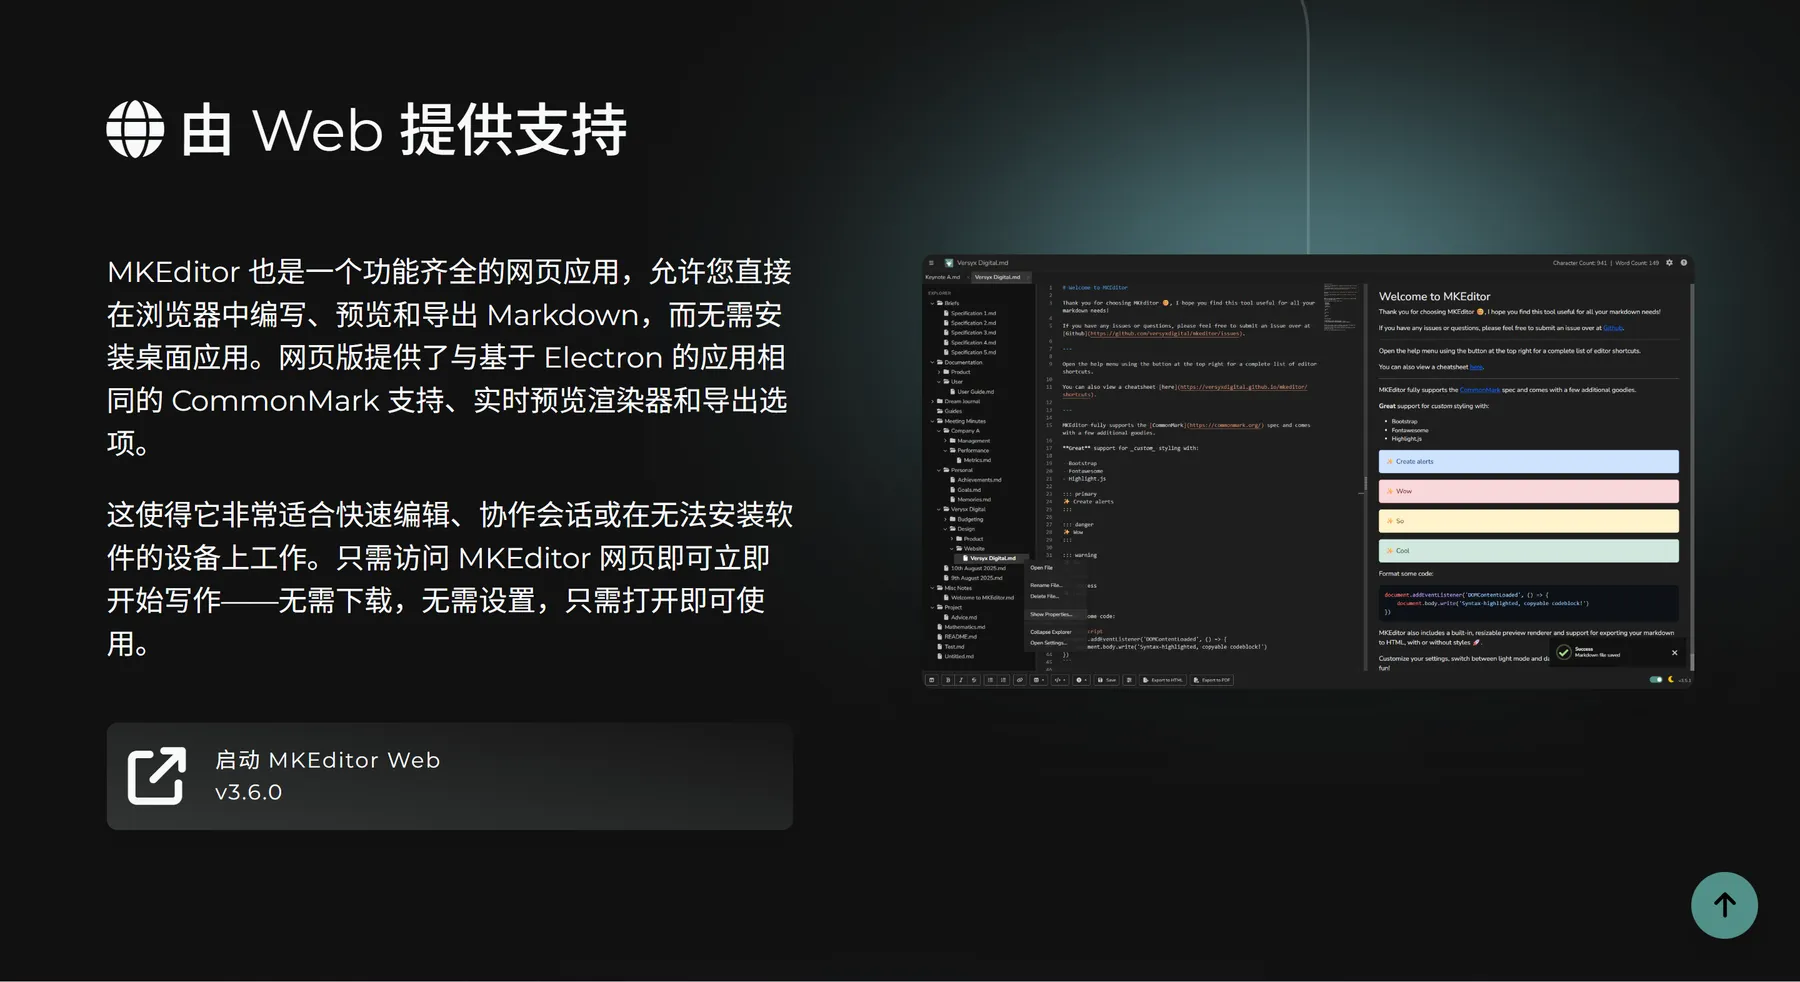Click the external link icon beside launch text
The width and height of the screenshot is (1800, 982).
pos(157,776)
